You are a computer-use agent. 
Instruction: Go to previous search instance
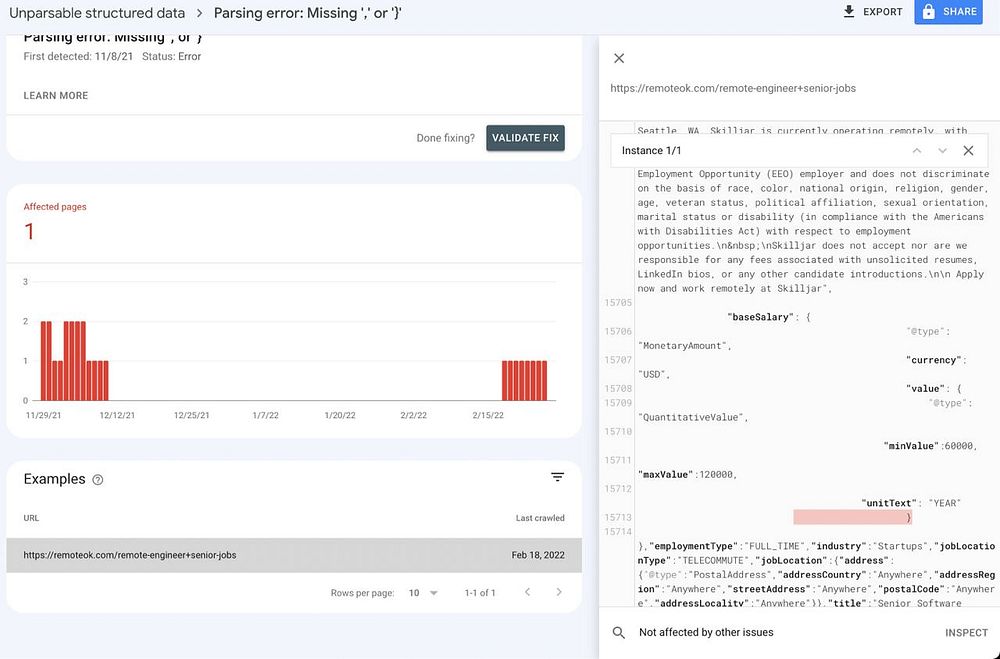click(x=916, y=151)
